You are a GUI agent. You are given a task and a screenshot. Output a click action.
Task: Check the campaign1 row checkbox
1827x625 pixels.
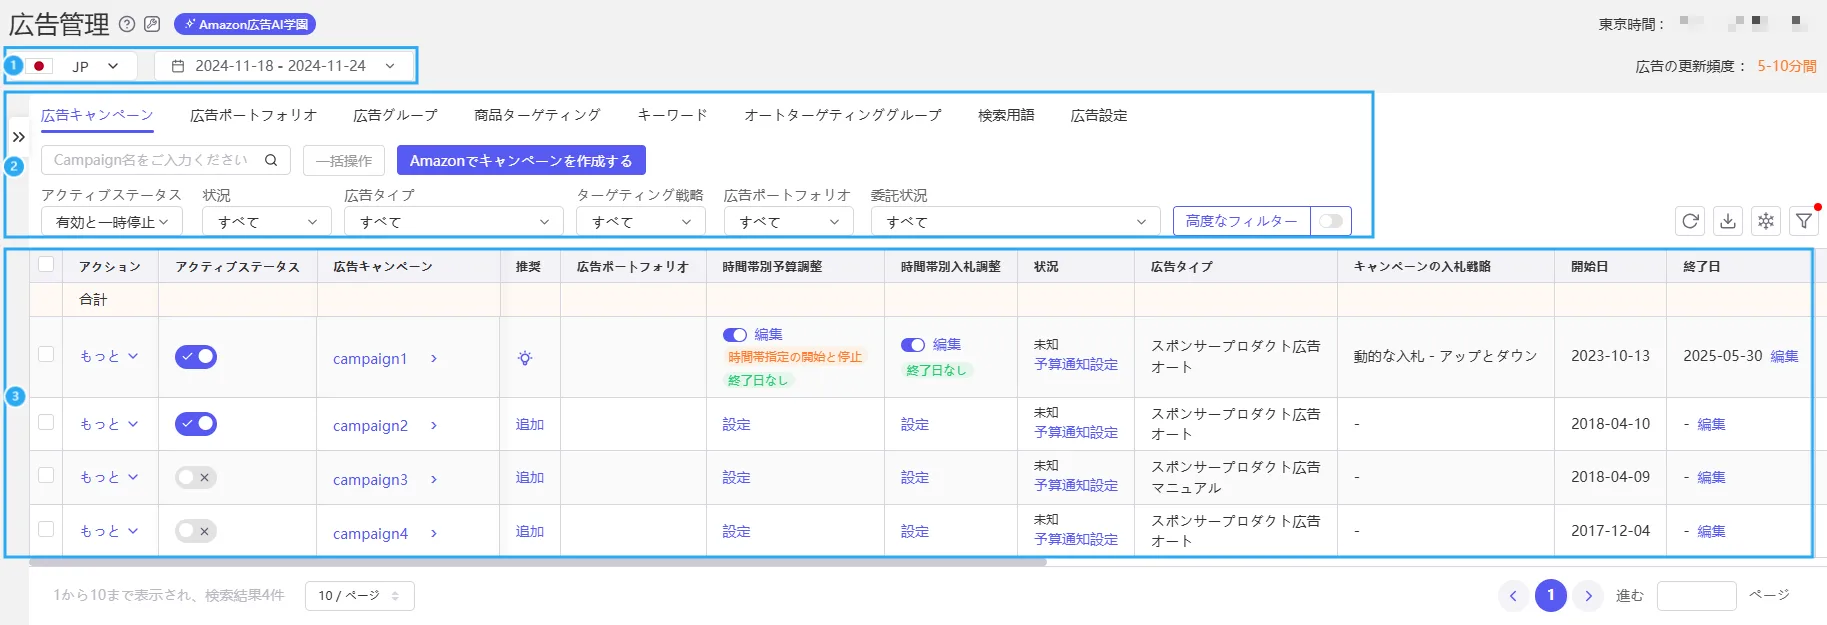[46, 354]
